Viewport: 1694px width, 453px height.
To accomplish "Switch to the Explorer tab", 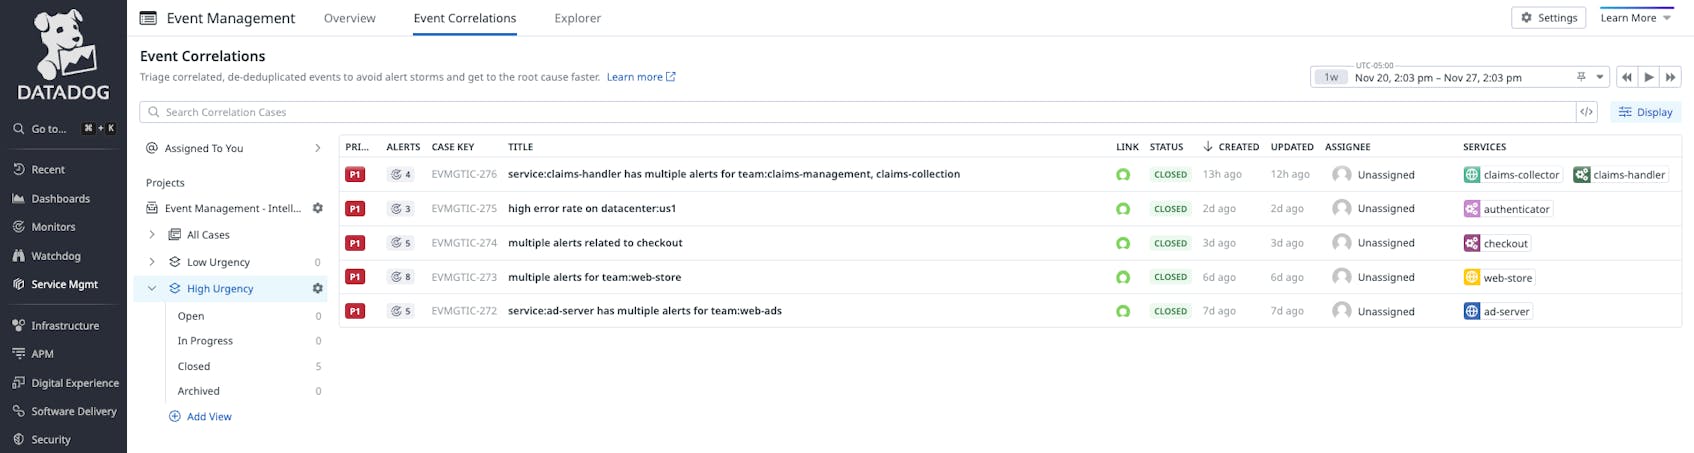I will click(577, 18).
